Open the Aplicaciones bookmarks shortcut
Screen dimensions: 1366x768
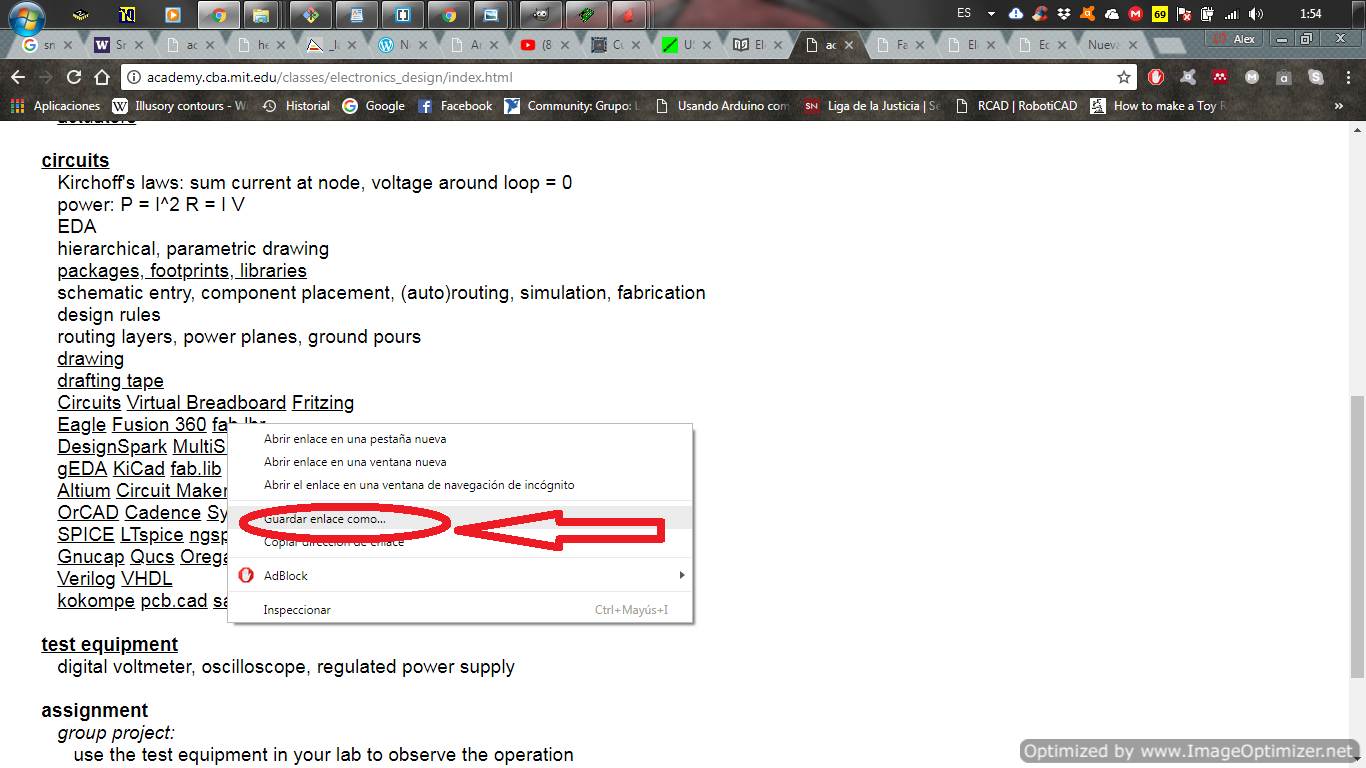56,106
